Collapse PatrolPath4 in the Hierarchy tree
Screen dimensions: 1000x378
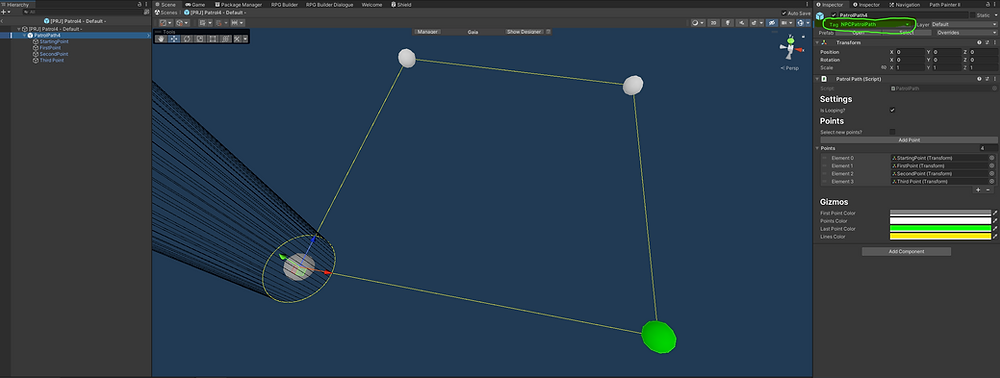(x=24, y=35)
